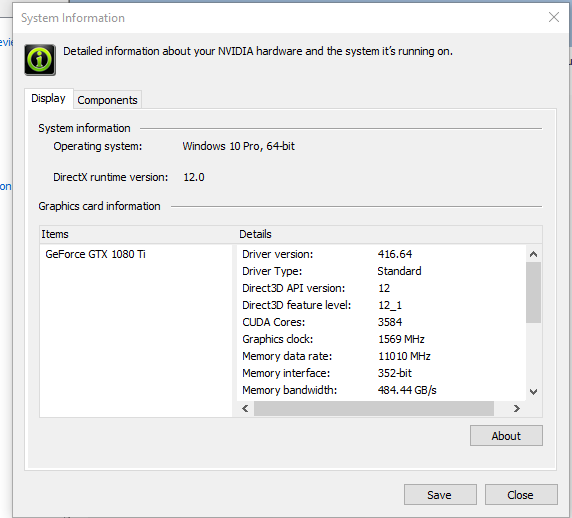Click the Graphics card information heading
This screenshot has width=572, height=518.
[99, 206]
